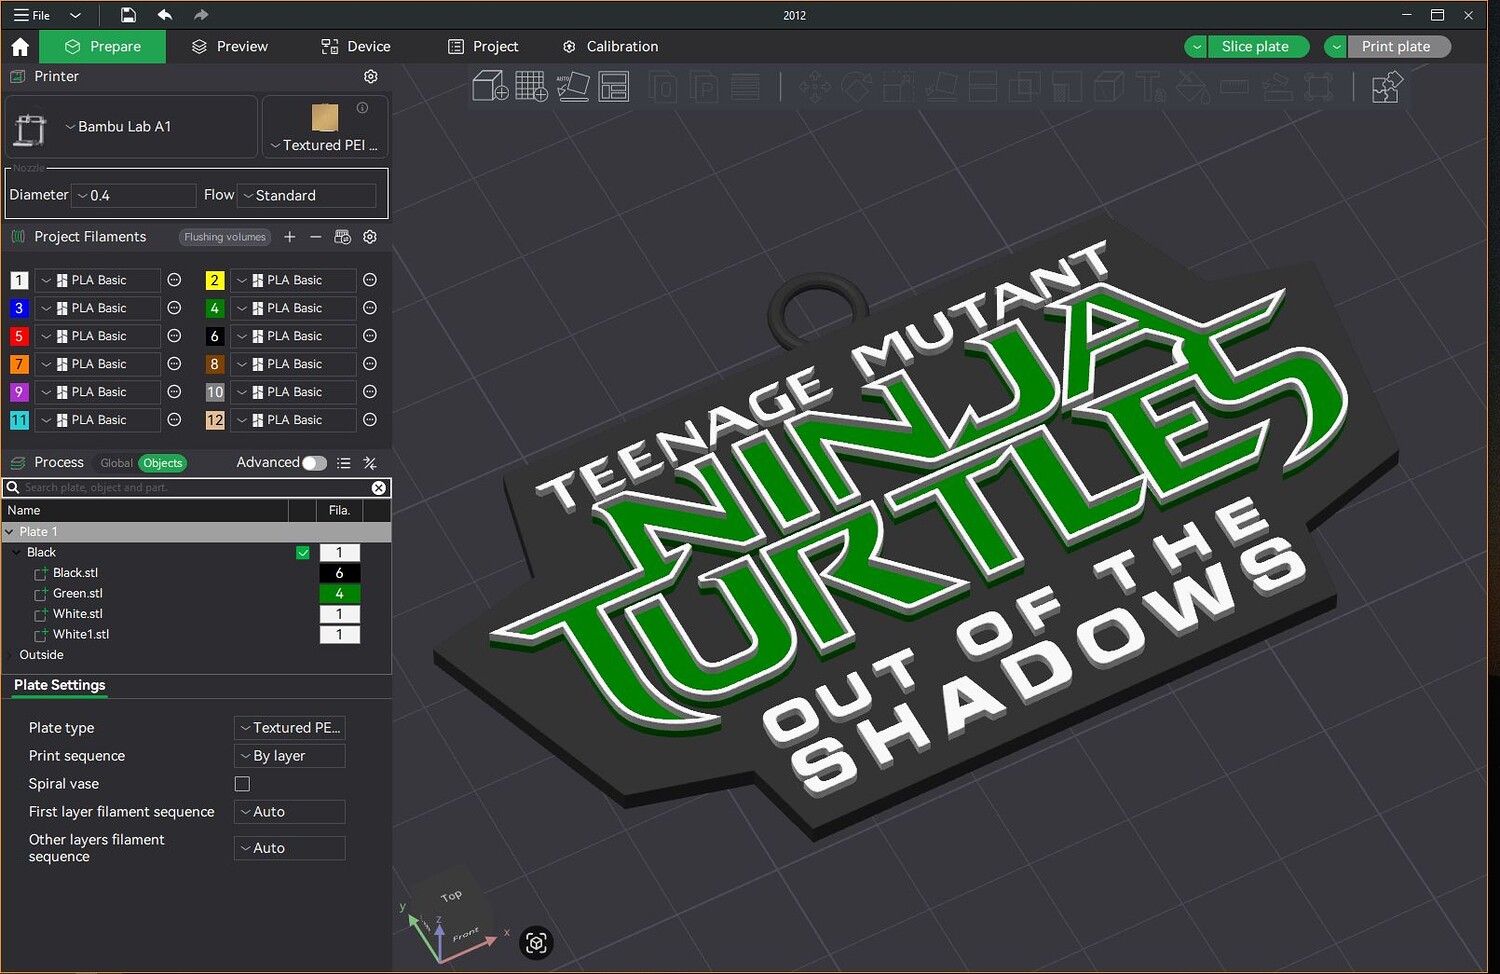Switch process scope to Global

pos(116,463)
